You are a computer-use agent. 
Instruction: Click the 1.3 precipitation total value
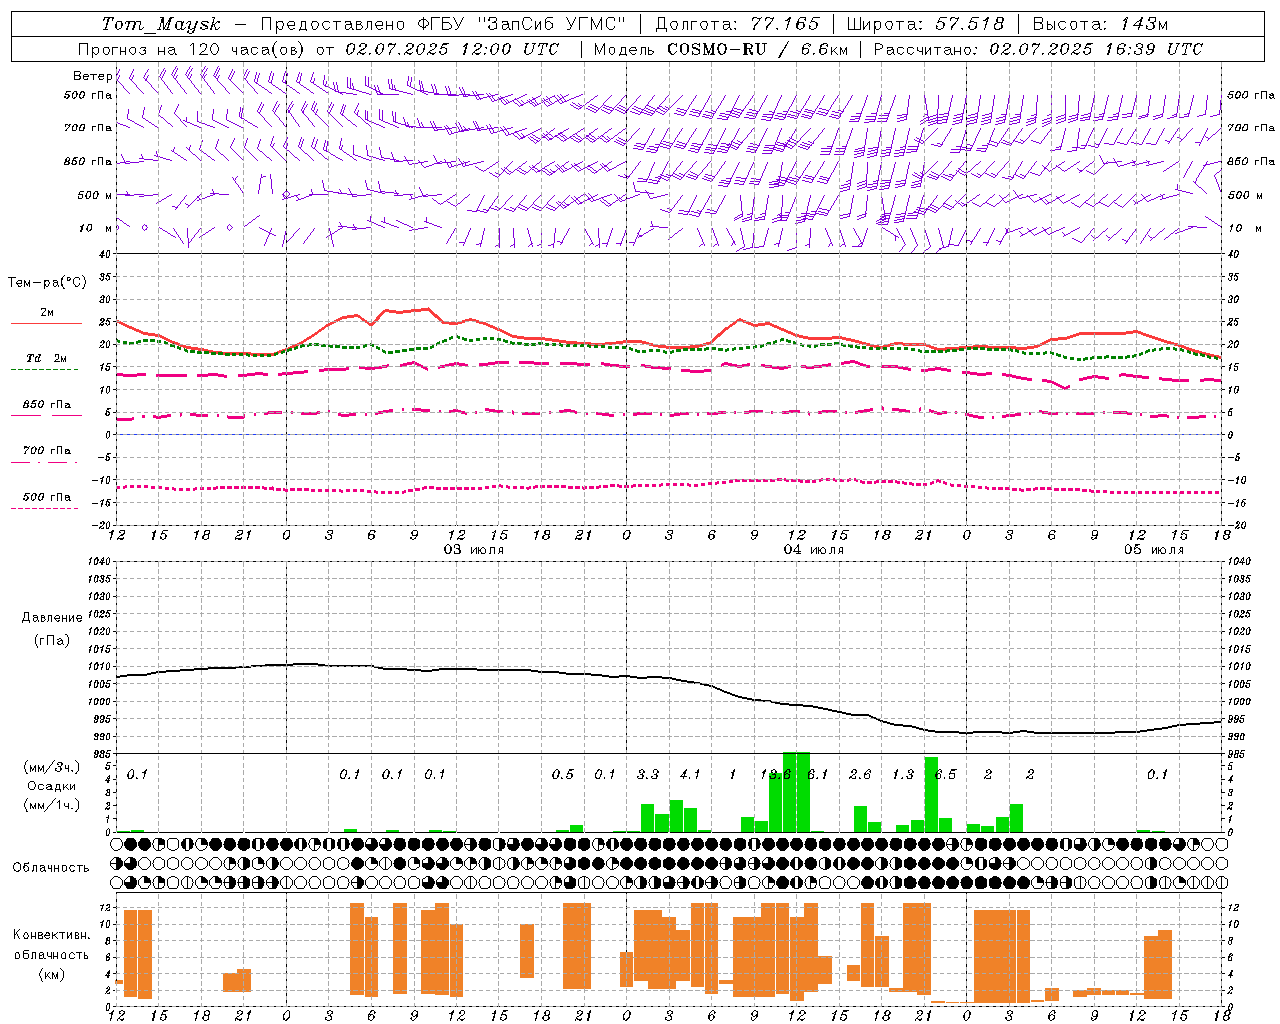click(903, 774)
